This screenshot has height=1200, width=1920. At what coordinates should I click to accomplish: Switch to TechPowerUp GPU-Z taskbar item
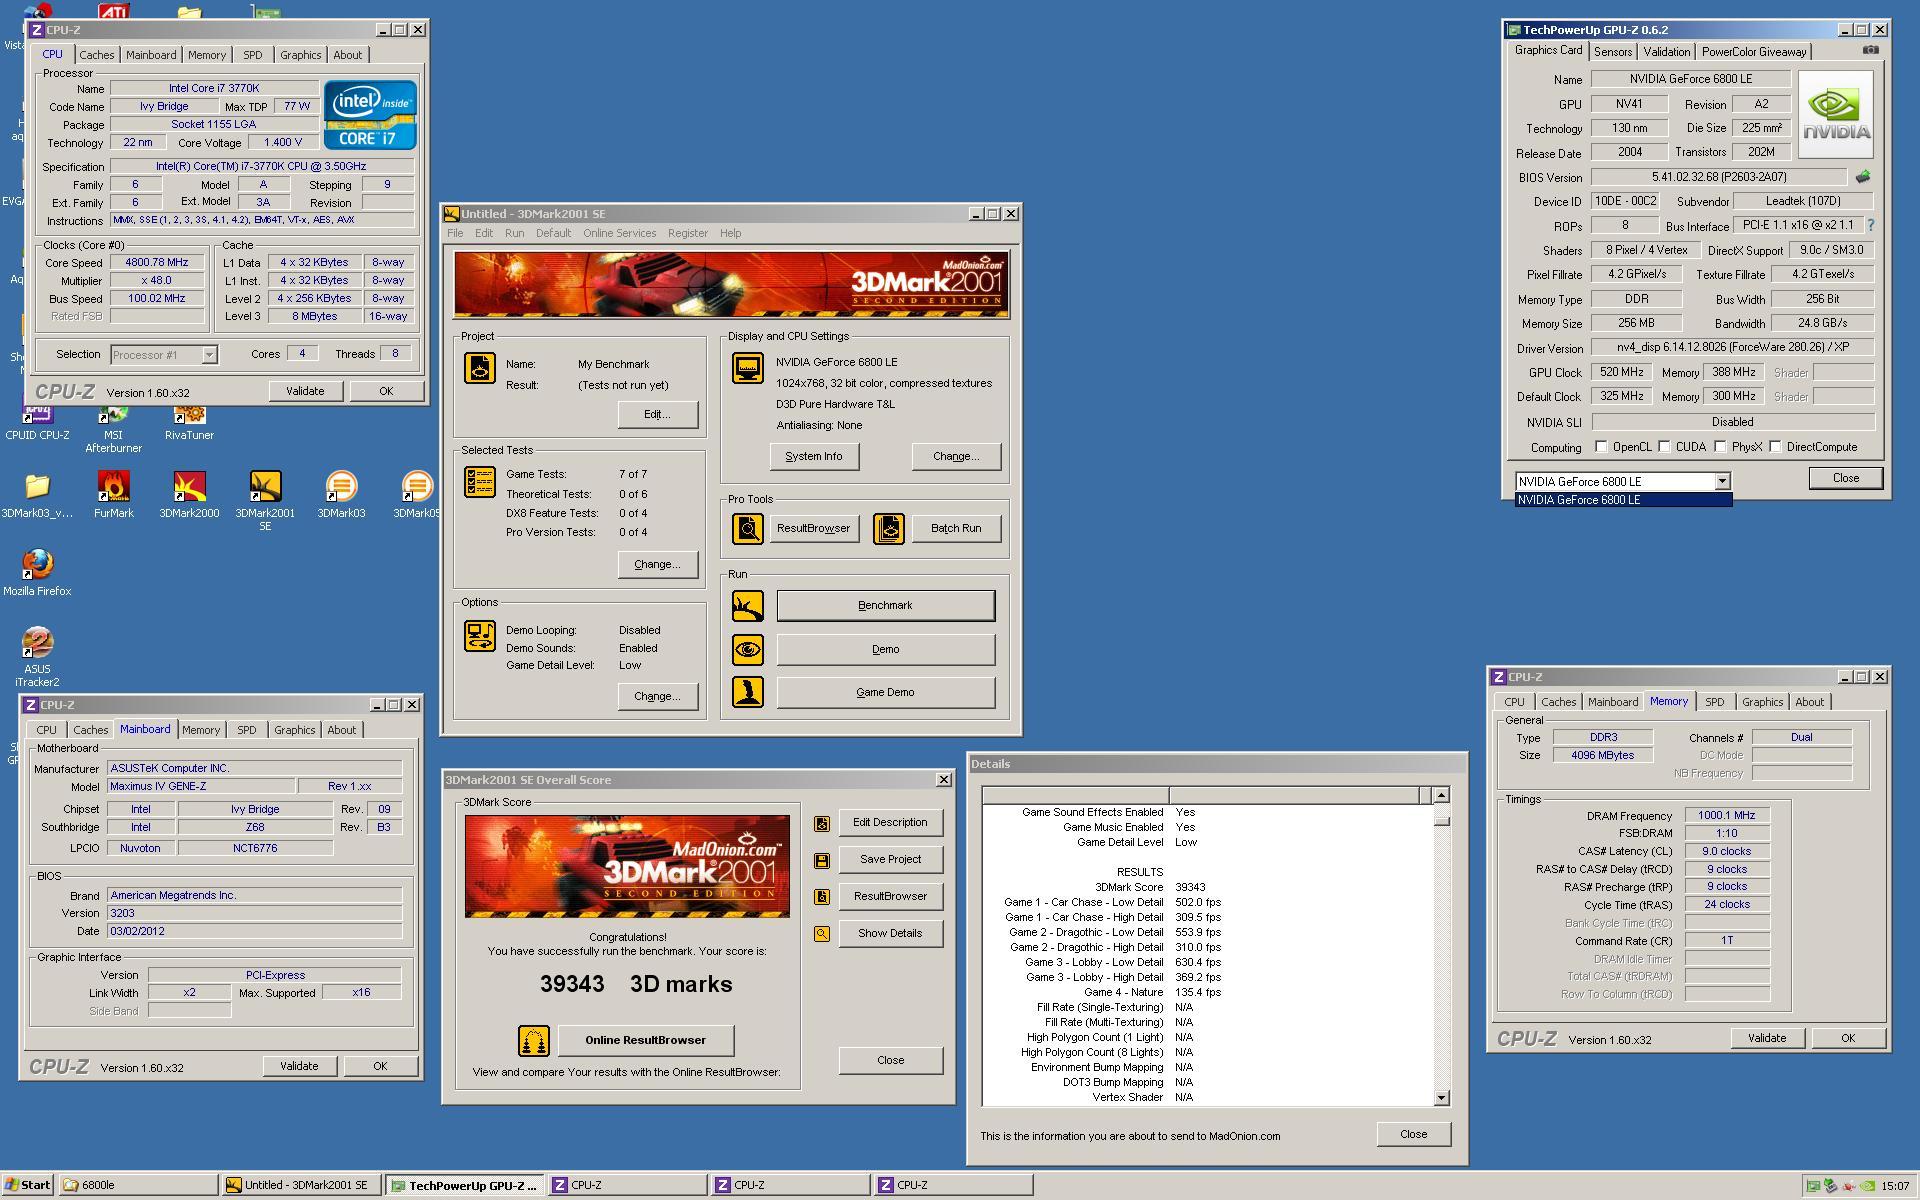465,1185
